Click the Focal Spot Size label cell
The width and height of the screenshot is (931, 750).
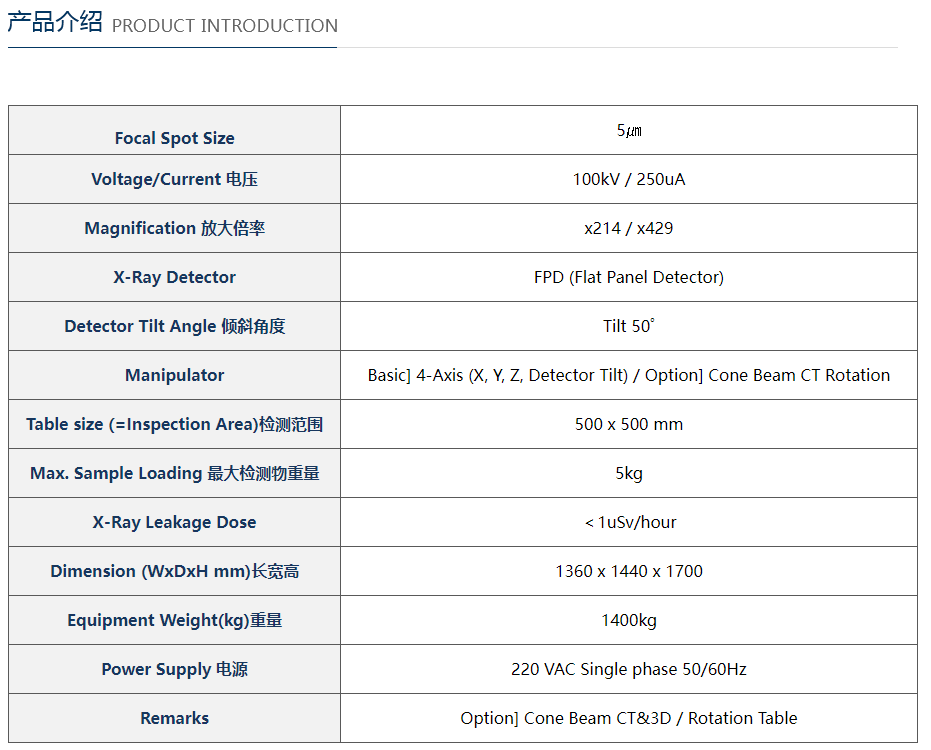[x=174, y=138]
